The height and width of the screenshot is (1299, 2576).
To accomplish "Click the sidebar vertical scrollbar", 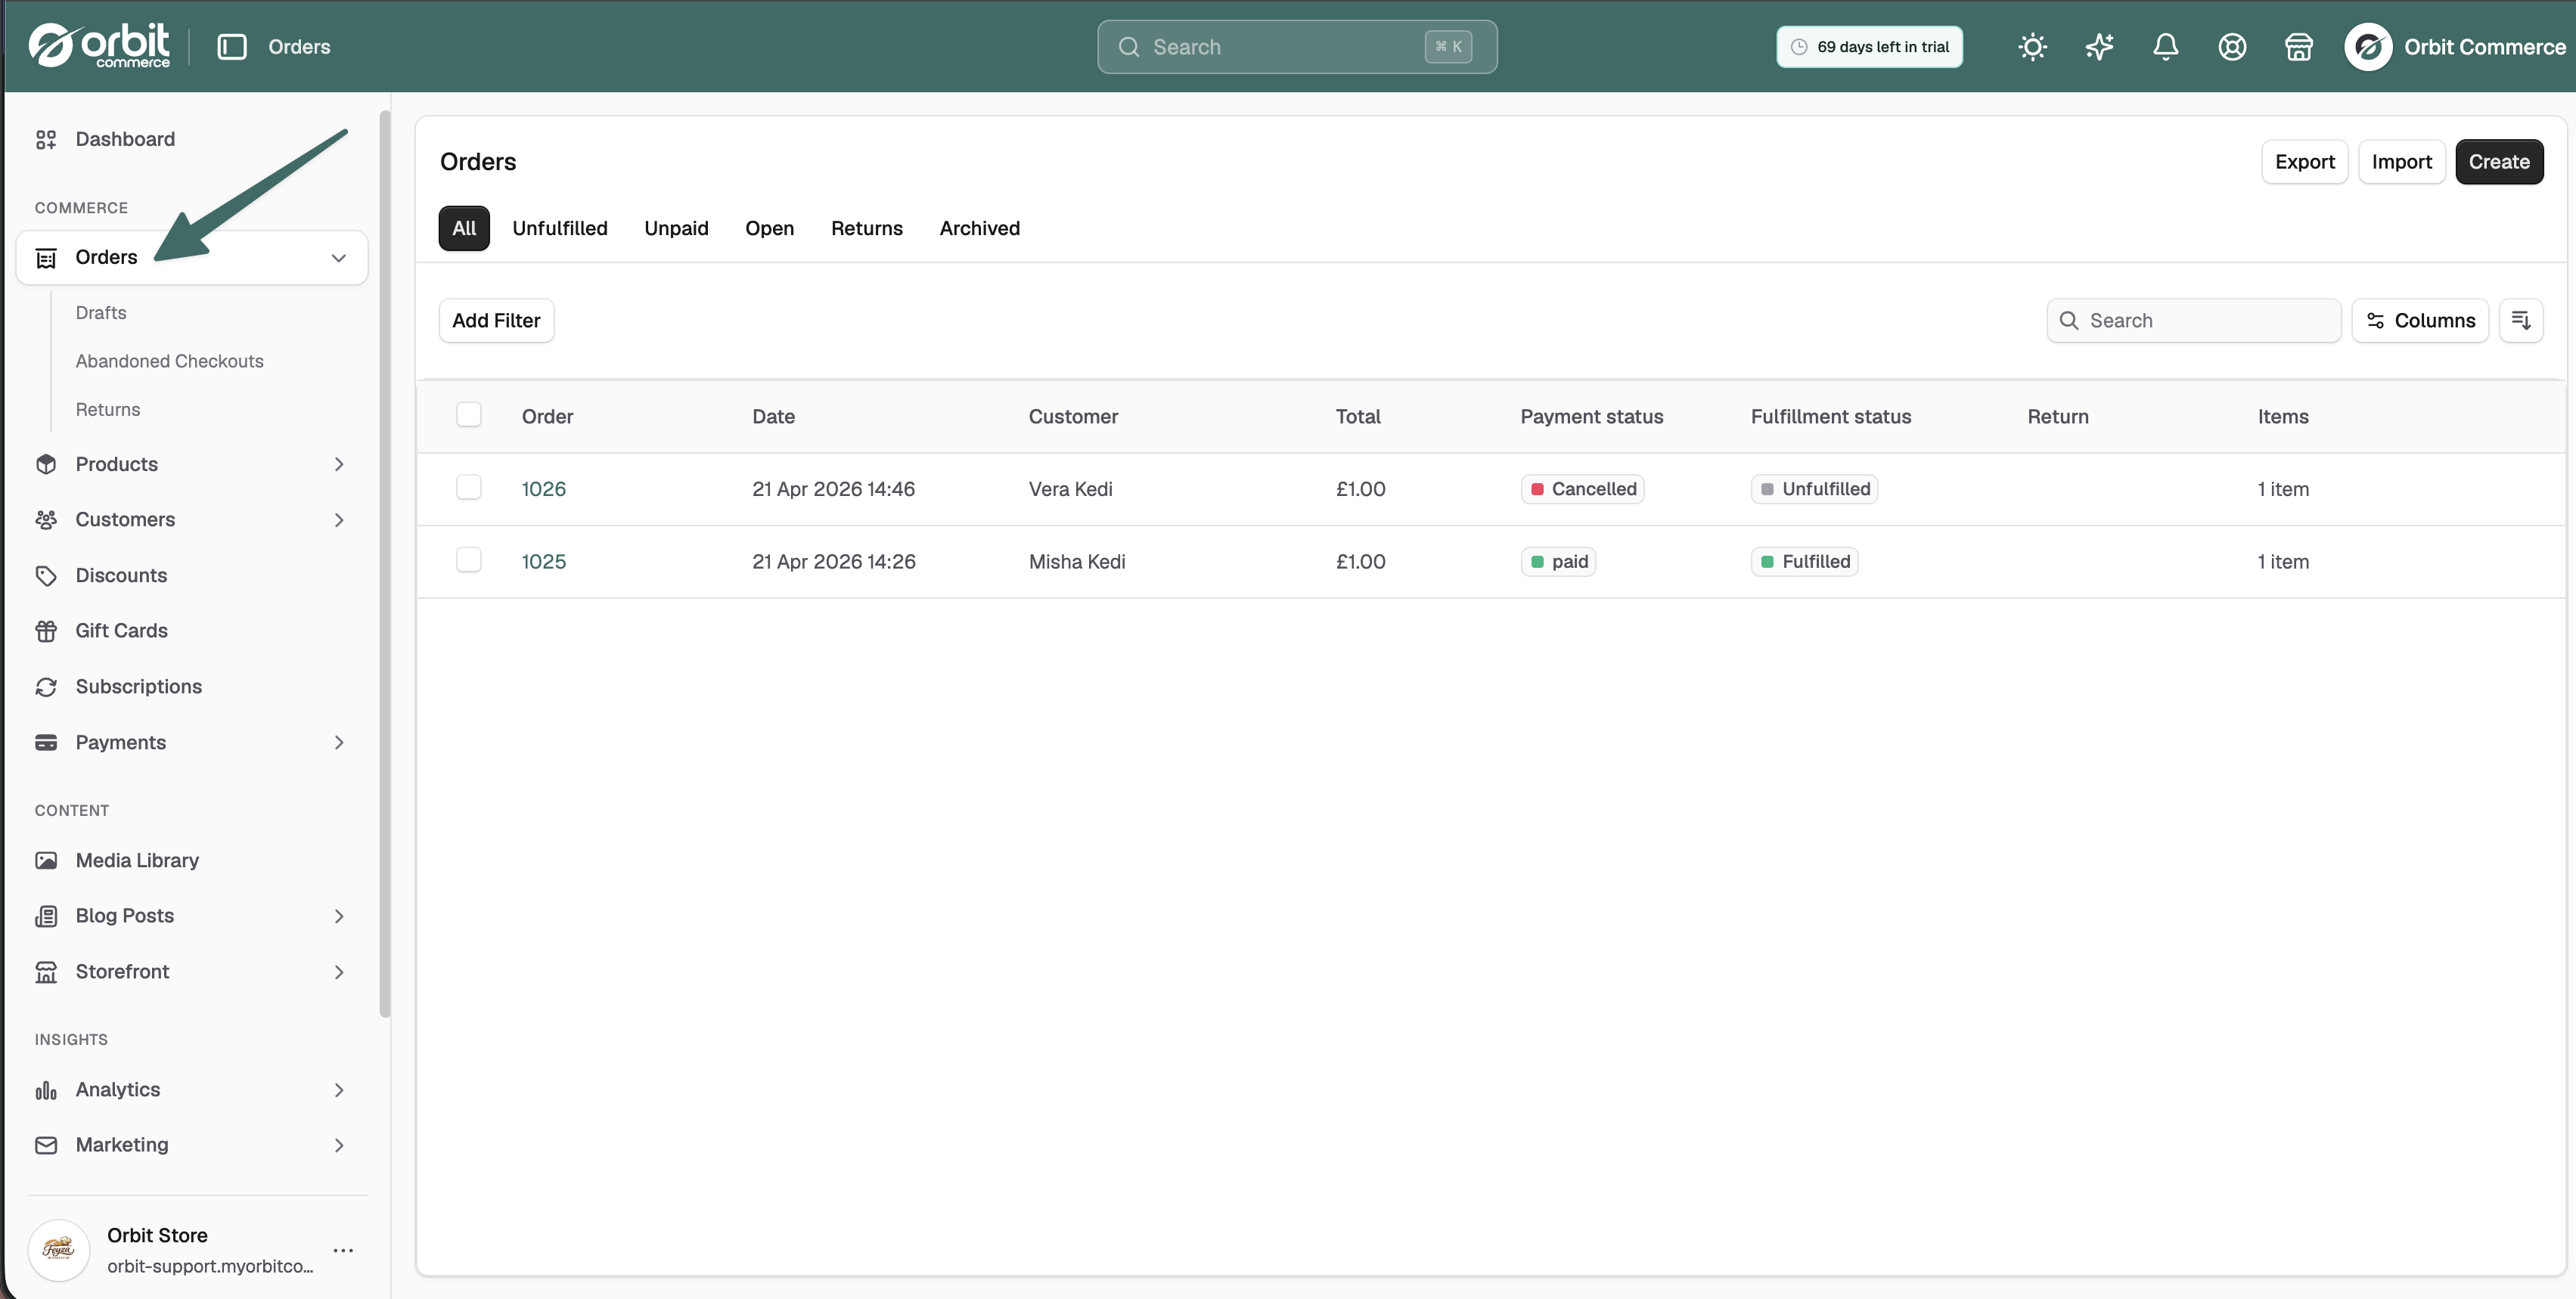I will coord(384,565).
